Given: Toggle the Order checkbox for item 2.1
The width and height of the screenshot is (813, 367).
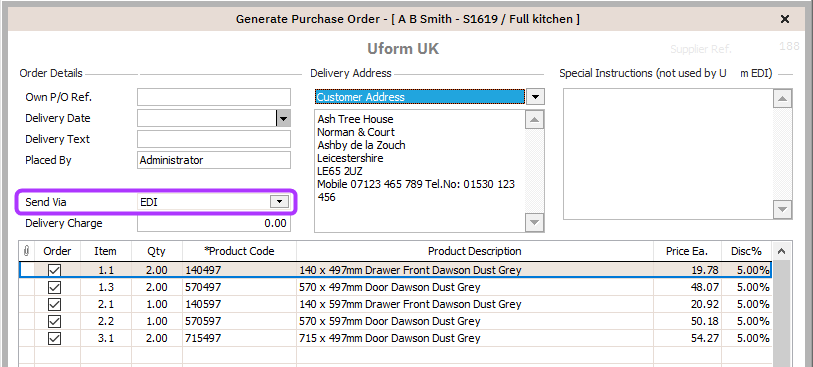Looking at the screenshot, I should click(54, 304).
